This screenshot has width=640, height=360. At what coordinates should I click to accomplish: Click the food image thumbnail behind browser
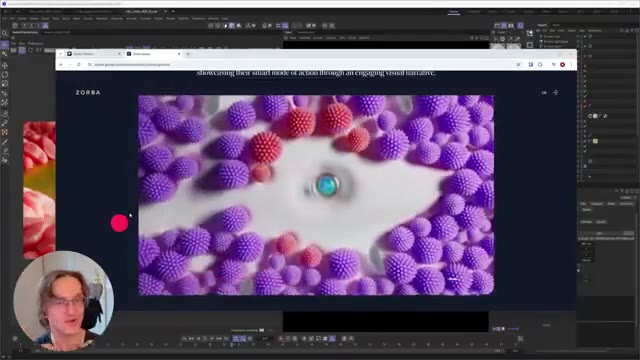coord(39,190)
